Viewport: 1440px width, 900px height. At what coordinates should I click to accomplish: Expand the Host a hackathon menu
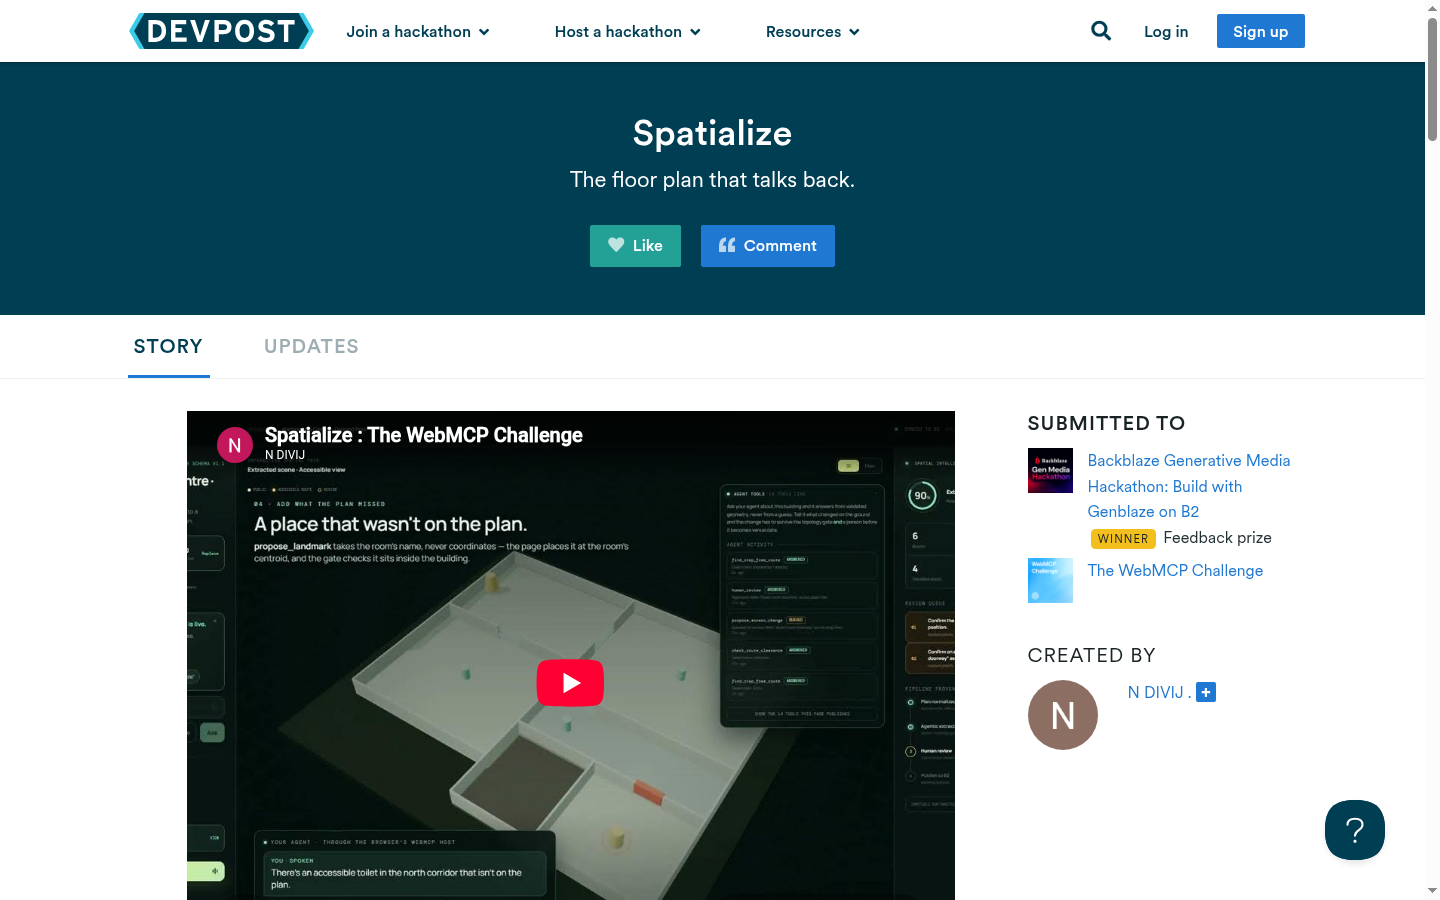[628, 32]
